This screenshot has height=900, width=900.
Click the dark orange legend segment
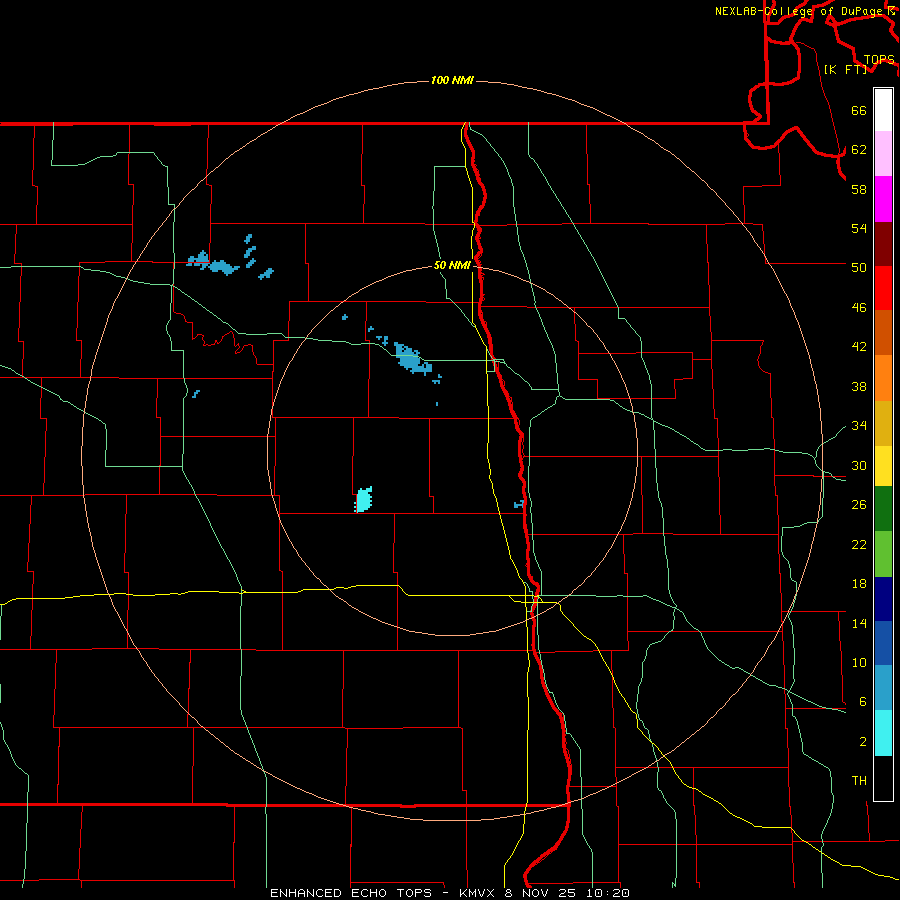883,332
